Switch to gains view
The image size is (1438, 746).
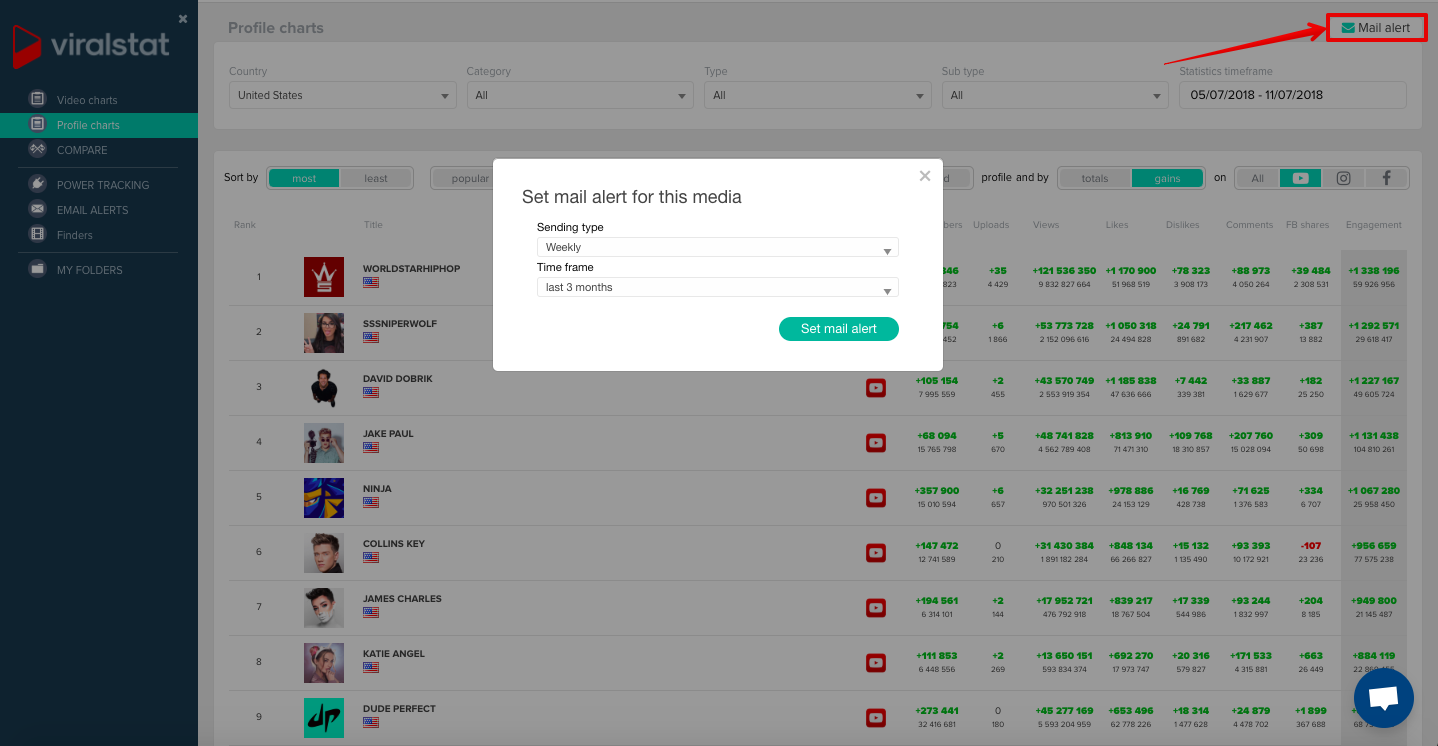tap(1167, 178)
